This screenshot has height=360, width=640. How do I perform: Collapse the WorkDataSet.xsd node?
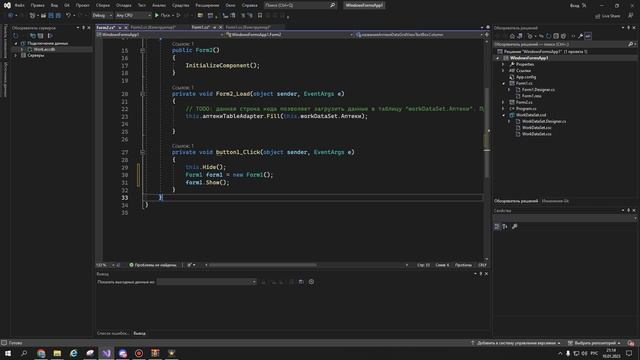(x=503, y=115)
